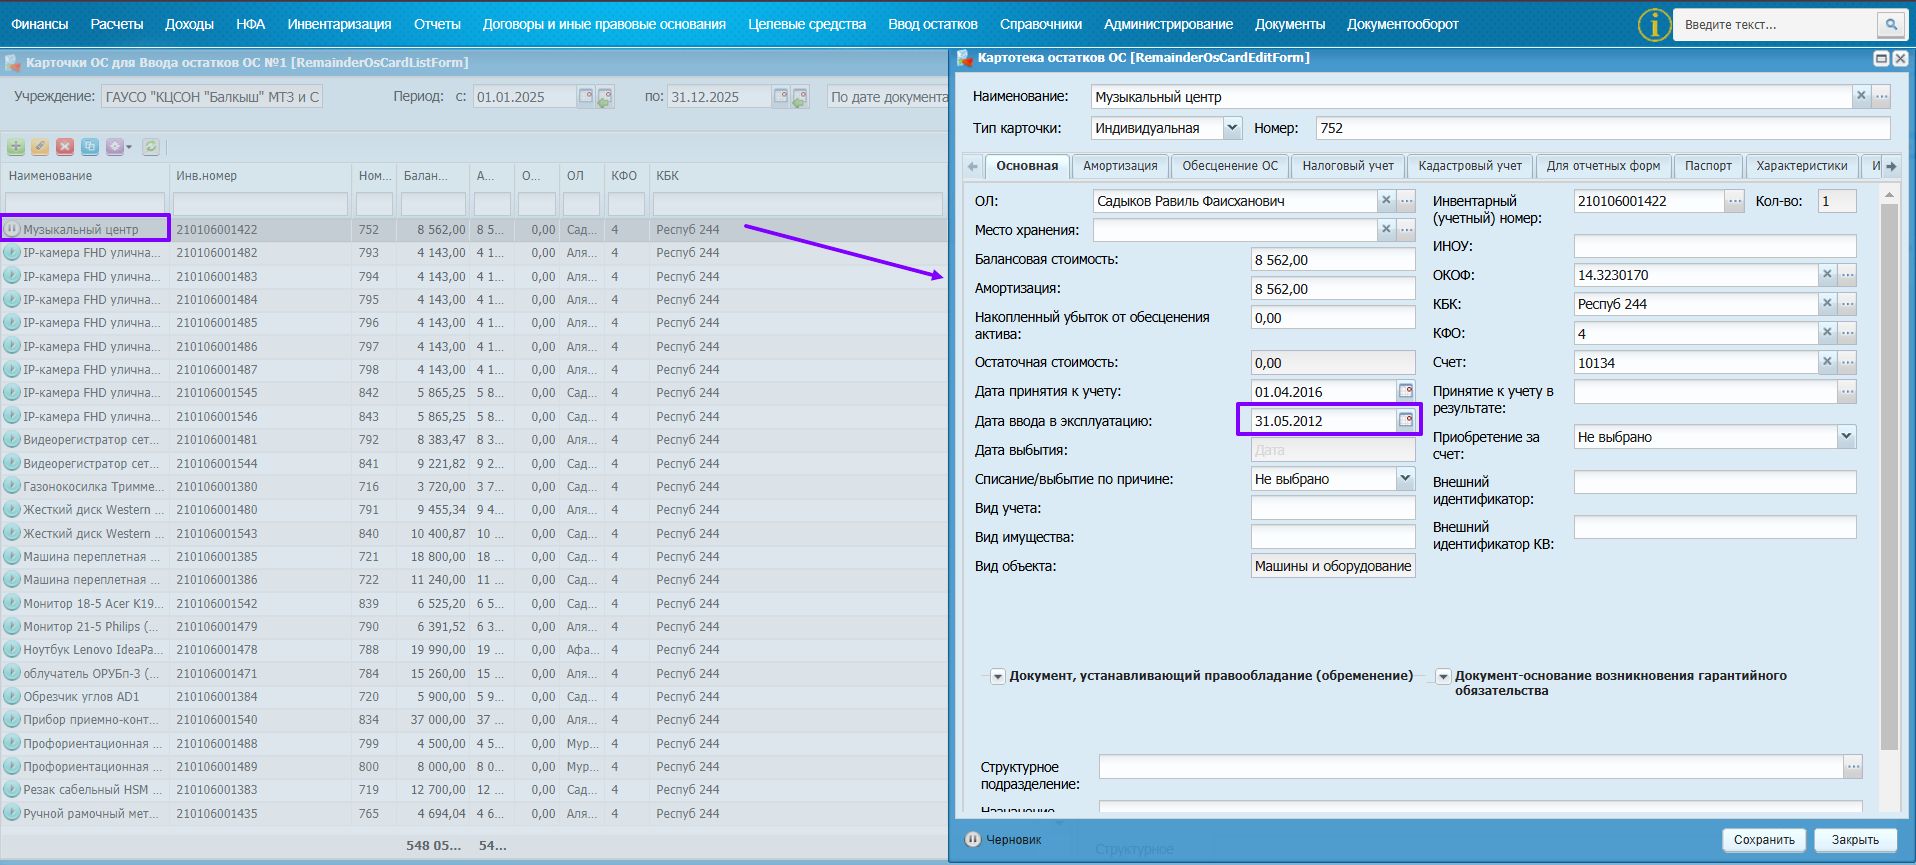Screen dimensions: 1916x865
Task: Open Списание/выбытие по причине dropdown
Action: (x=1405, y=479)
